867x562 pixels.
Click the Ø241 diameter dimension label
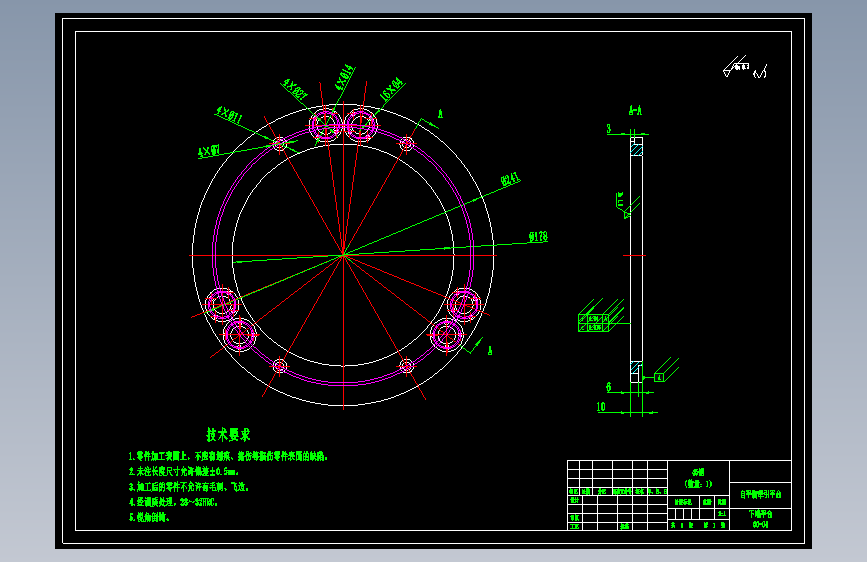pyautogui.click(x=510, y=179)
